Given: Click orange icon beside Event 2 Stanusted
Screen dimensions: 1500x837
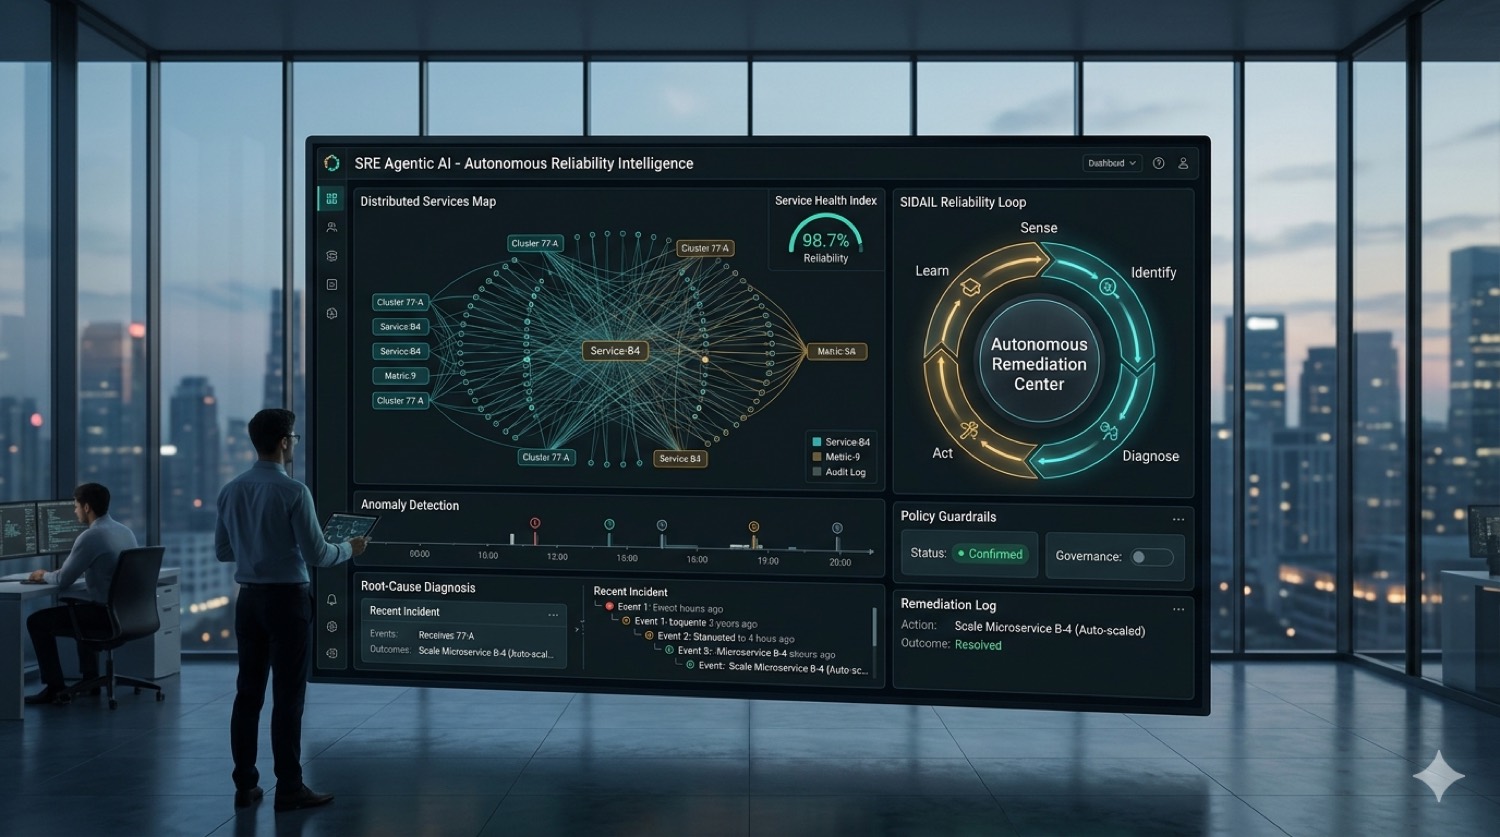Looking at the screenshot, I should (x=649, y=636).
